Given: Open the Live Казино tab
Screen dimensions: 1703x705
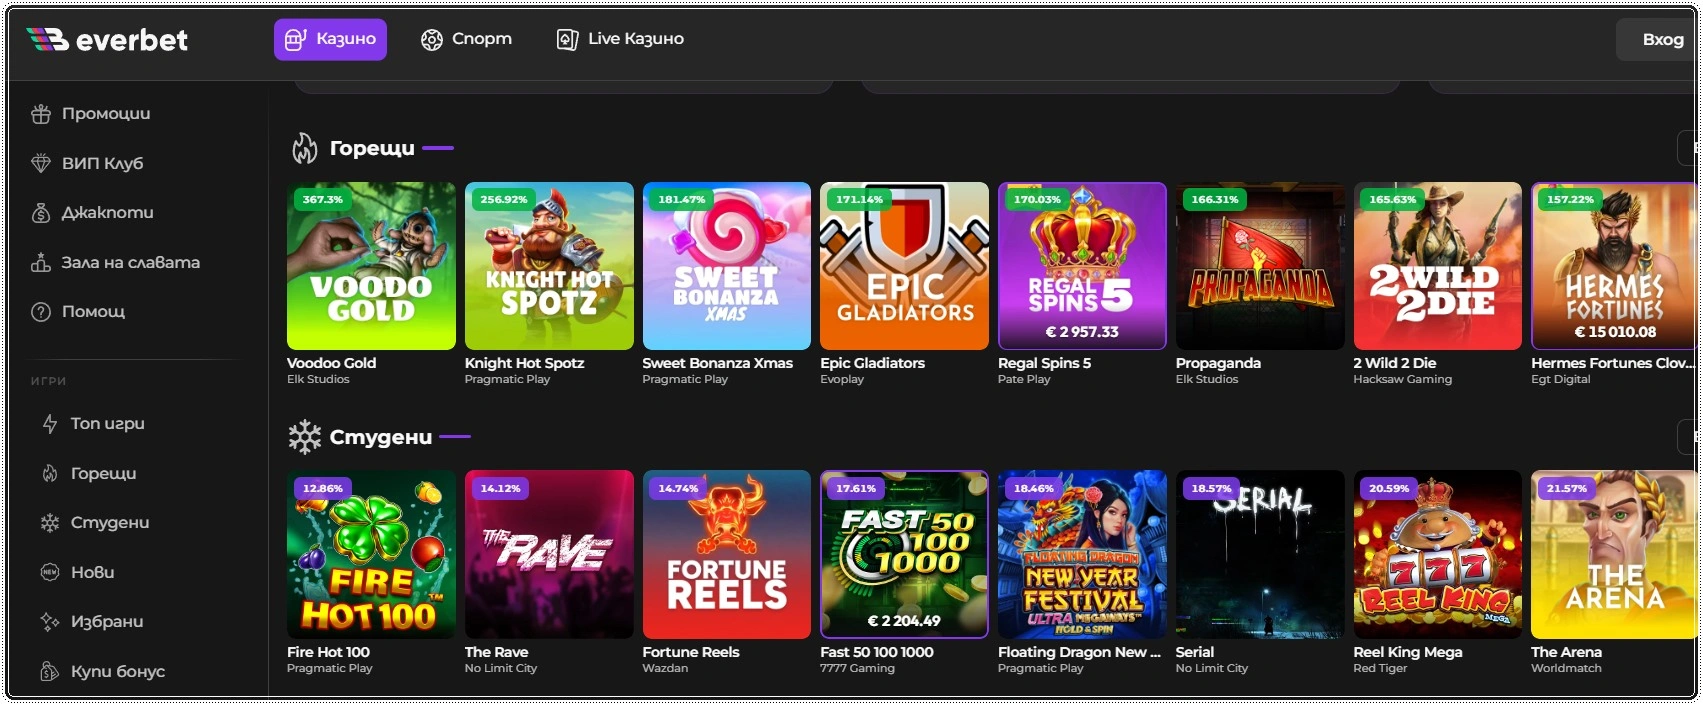Looking at the screenshot, I should tap(620, 40).
